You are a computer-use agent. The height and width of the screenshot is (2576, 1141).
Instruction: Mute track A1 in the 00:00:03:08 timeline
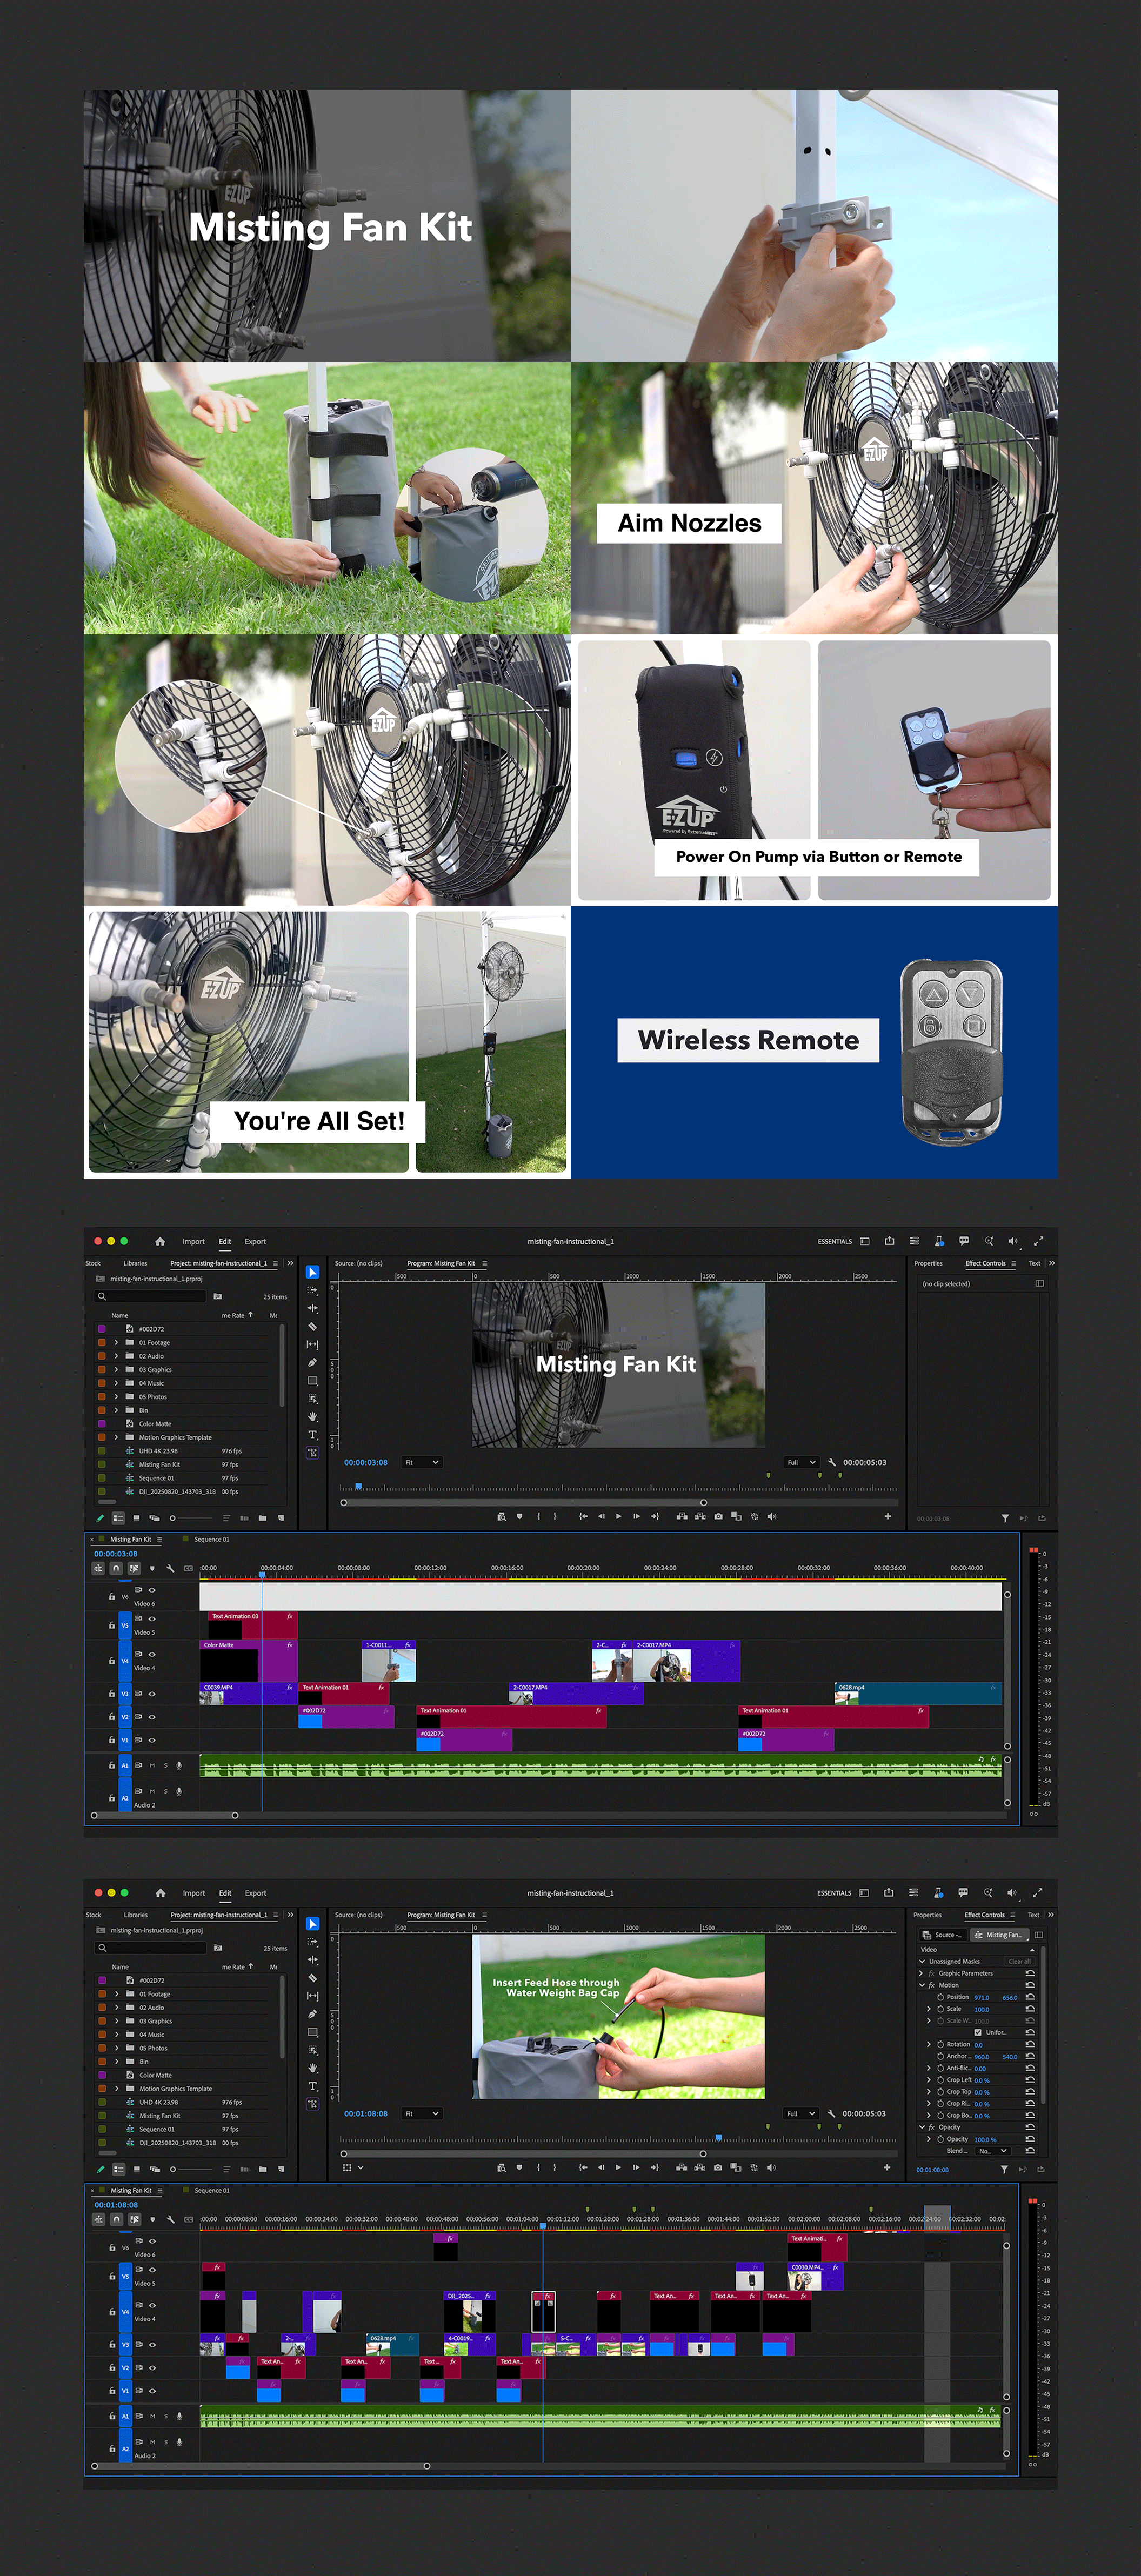pos(152,1766)
